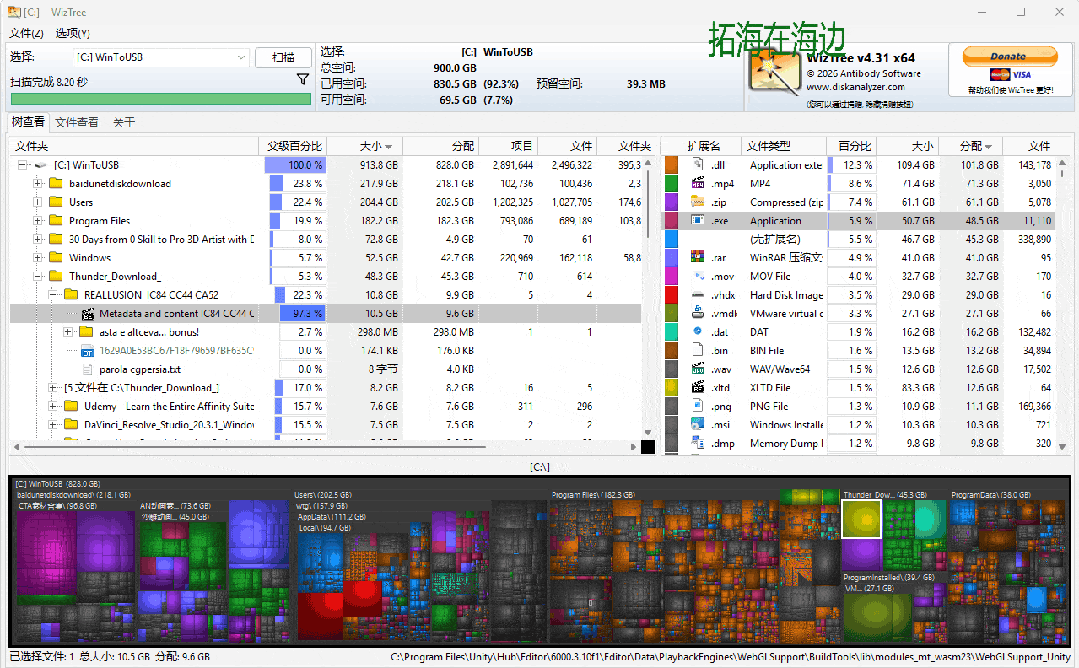Open the www.diskanalyzer.com link
1079x668 pixels.
pyautogui.click(x=855, y=87)
